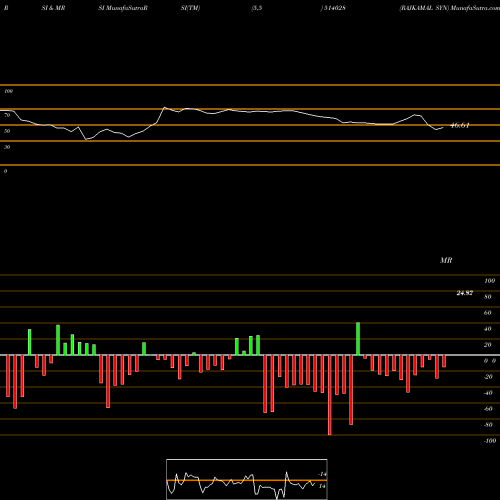500x500 pixels.
Task: Click the RSI 30 axis label
Action: [x=7, y=147]
